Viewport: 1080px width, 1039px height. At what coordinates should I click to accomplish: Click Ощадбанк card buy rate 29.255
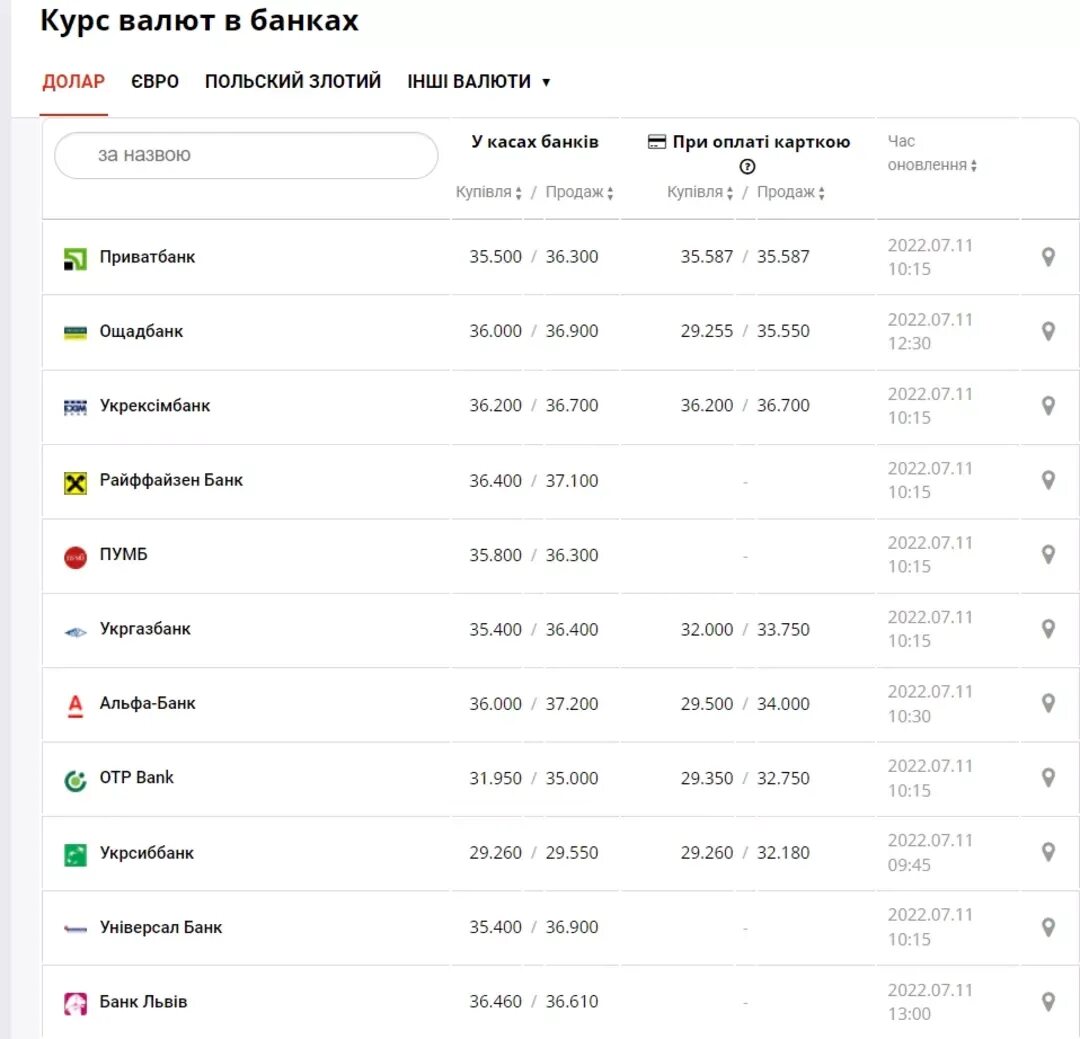pos(707,331)
